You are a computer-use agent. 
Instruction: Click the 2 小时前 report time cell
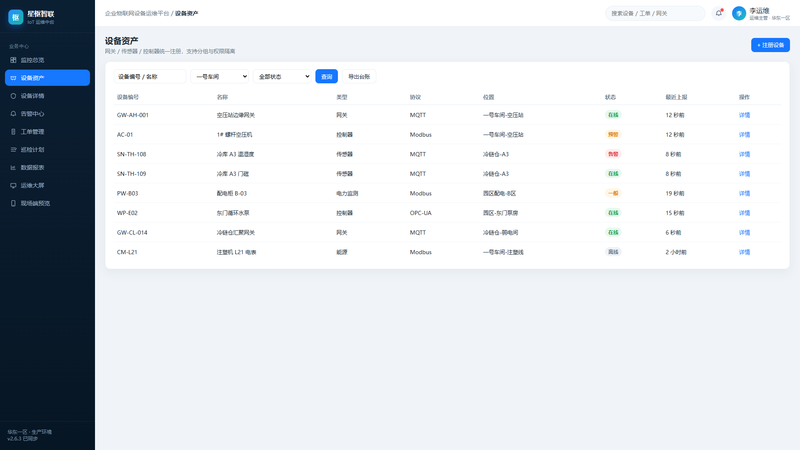pos(676,252)
